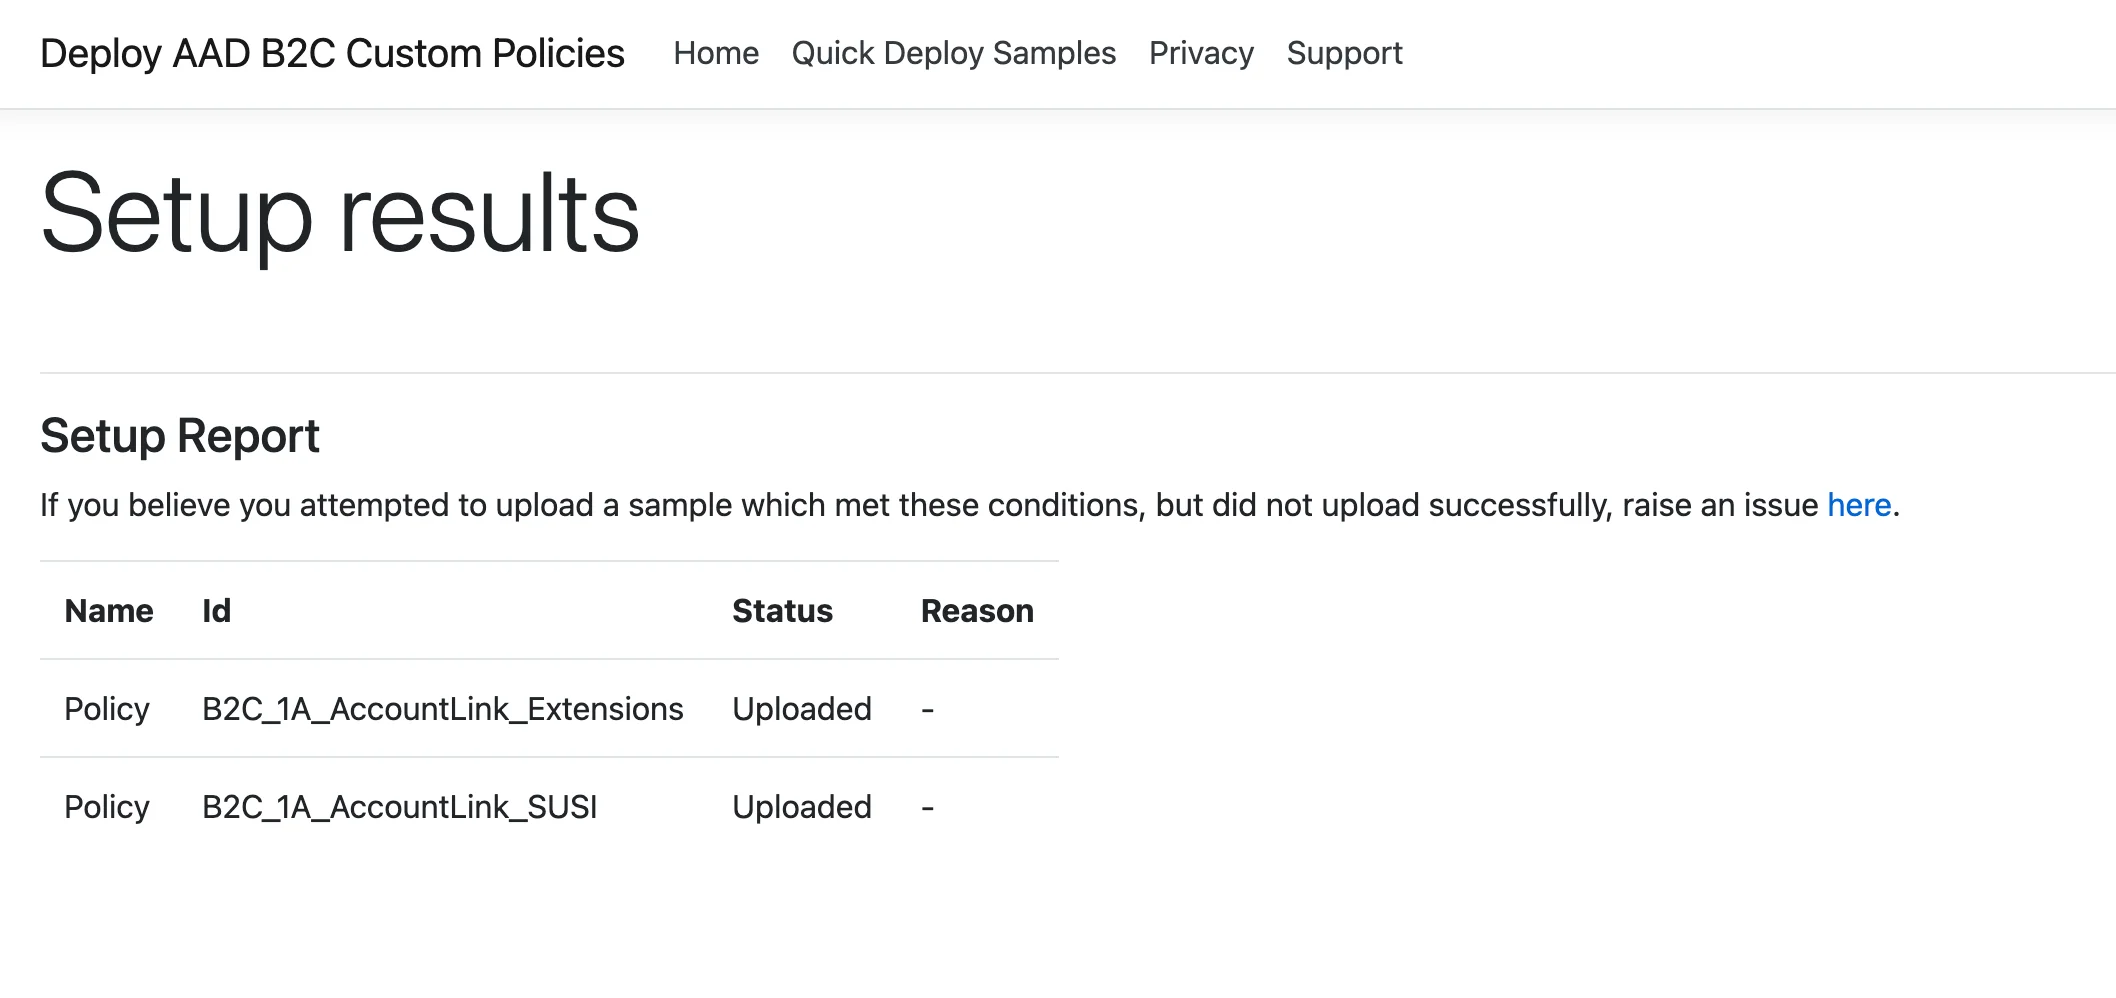Click the Reason column header

(977, 611)
